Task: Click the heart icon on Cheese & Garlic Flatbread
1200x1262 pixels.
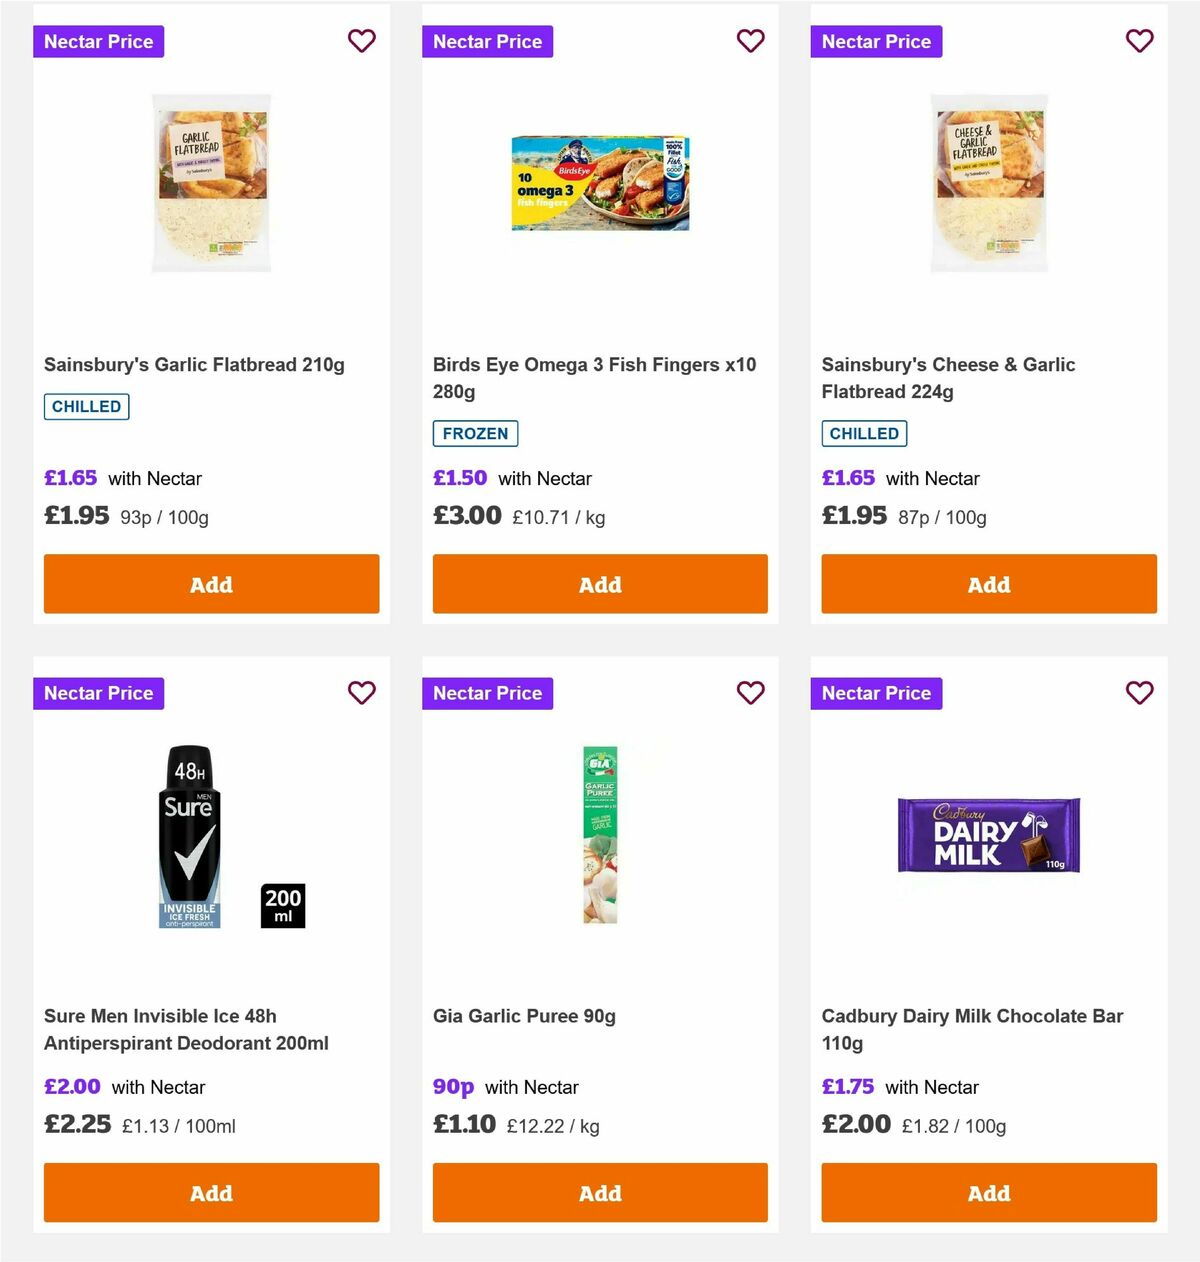Action: [x=1139, y=41]
